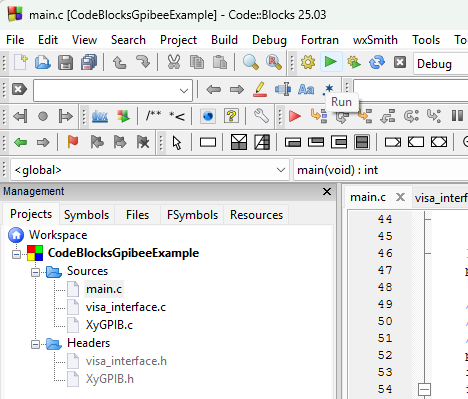Screen dimensions: 468x399
Task: Go to next bookmark flag
Action: [120, 142]
